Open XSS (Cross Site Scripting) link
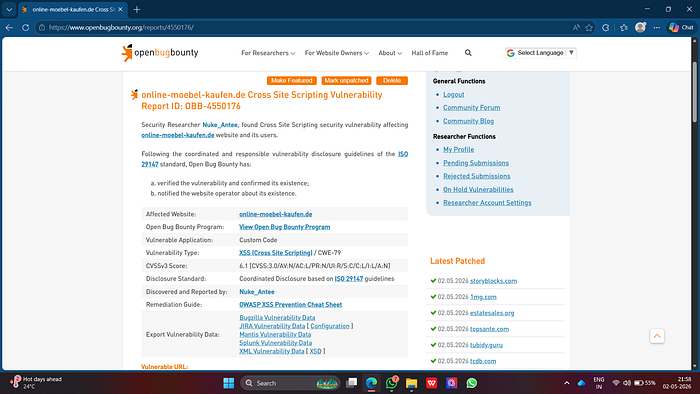Viewport: 700px width, 394px height. click(x=275, y=253)
